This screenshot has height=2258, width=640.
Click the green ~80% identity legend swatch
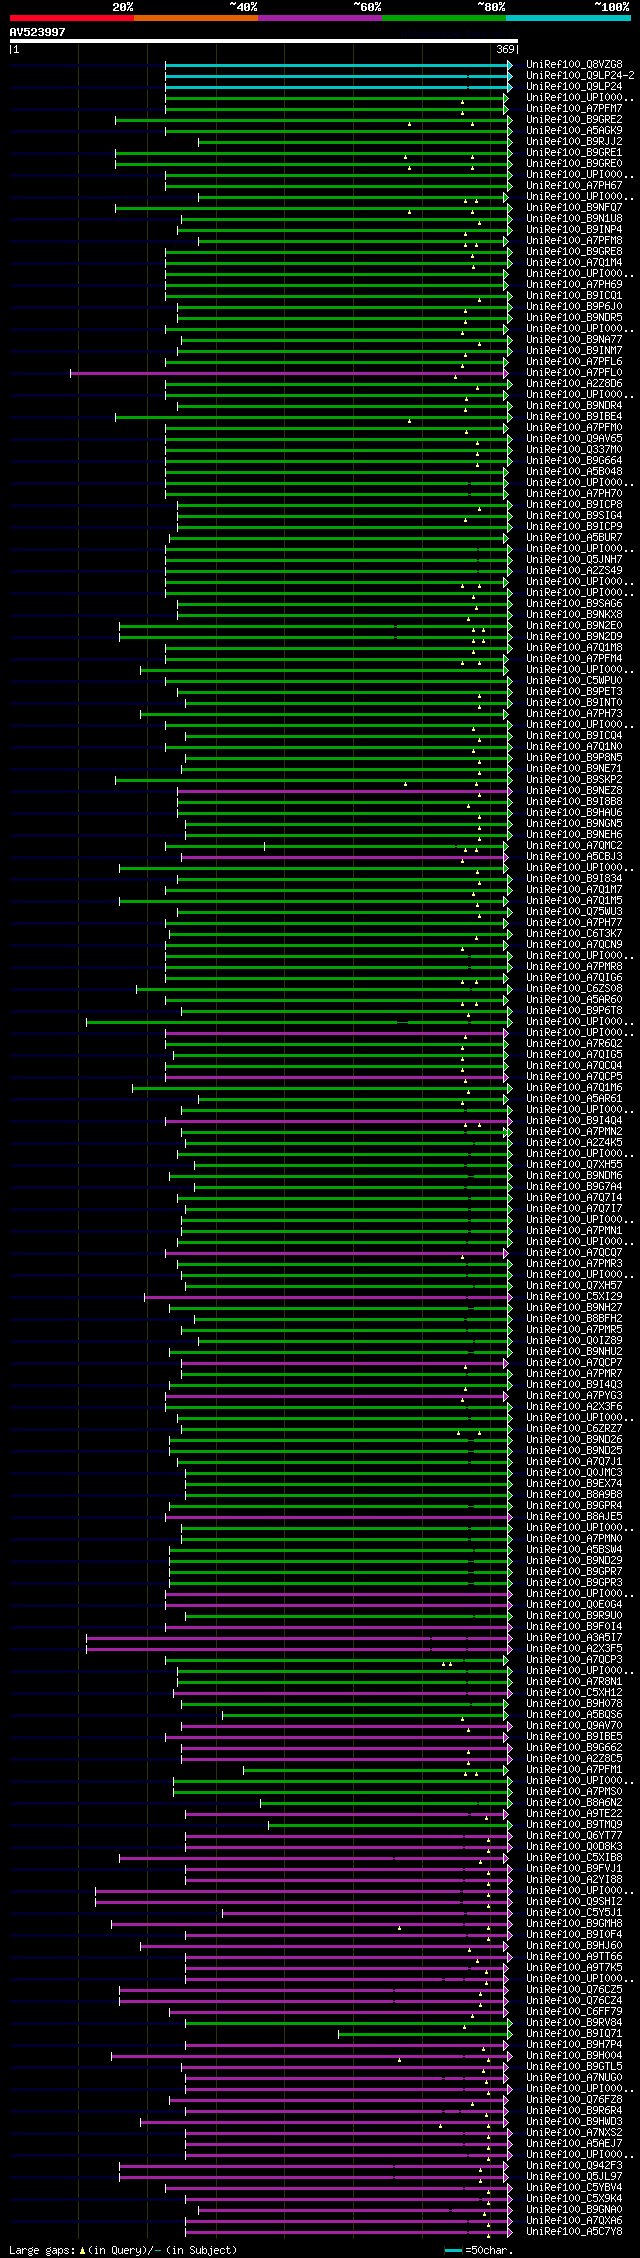tap(443, 18)
